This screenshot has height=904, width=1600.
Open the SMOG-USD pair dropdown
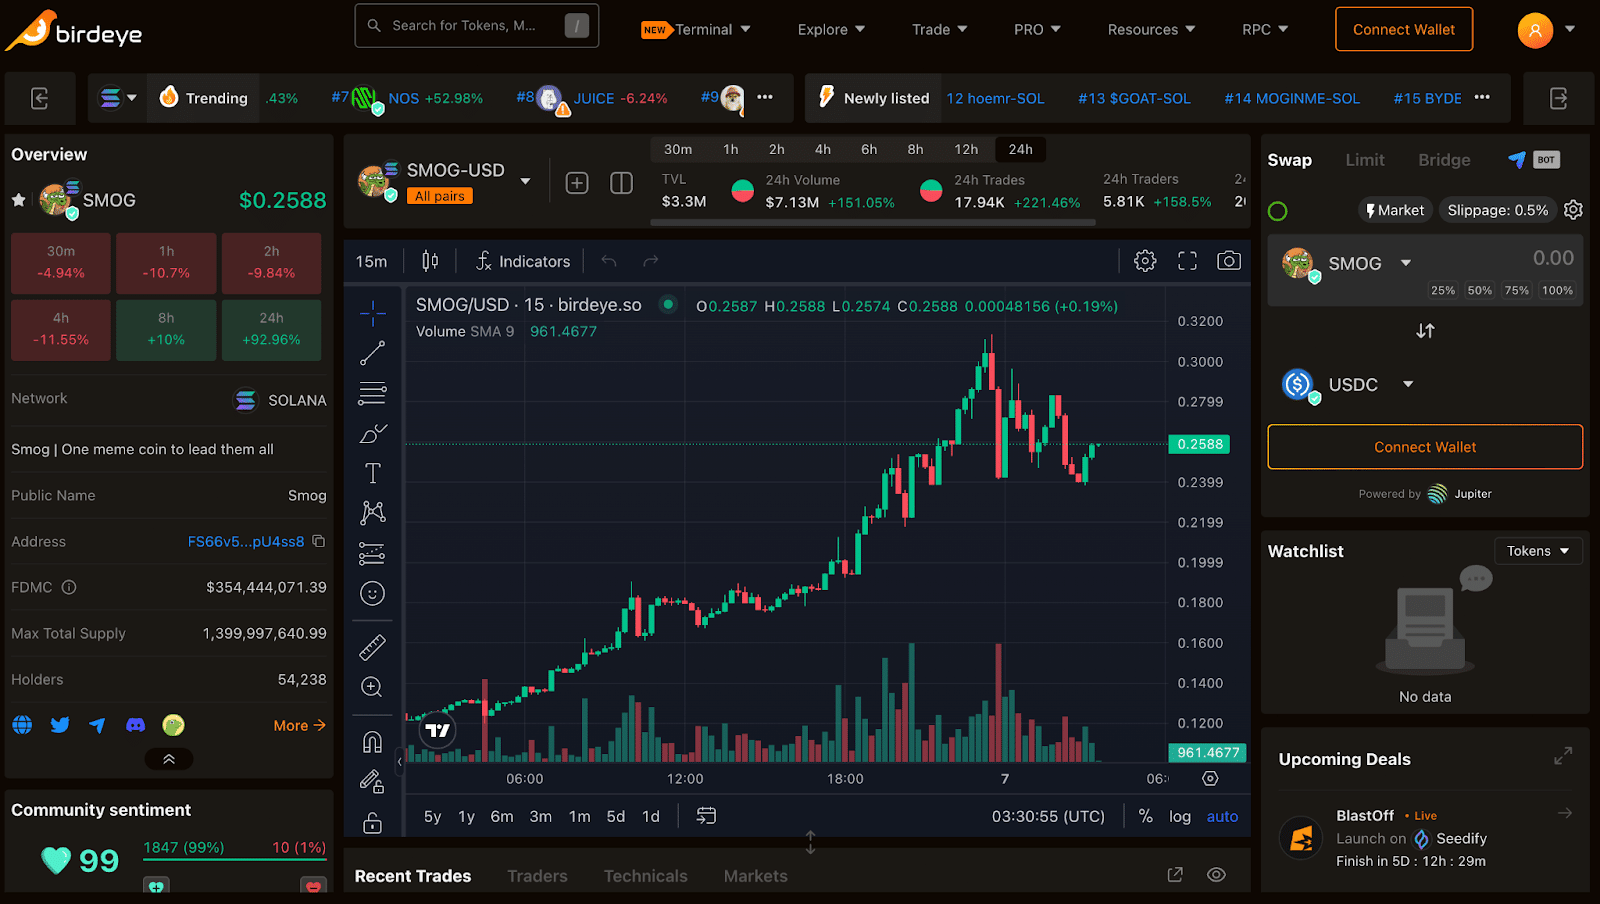[525, 181]
